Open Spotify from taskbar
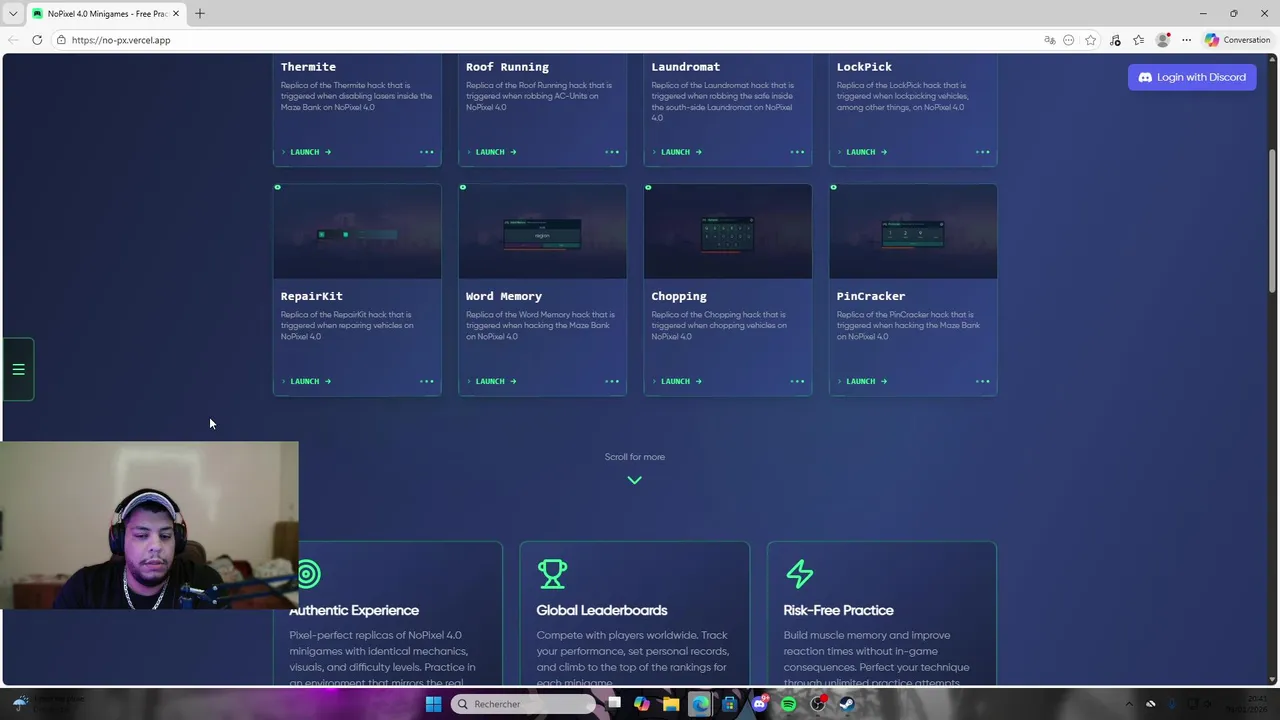The height and width of the screenshot is (720, 1280). tap(789, 704)
